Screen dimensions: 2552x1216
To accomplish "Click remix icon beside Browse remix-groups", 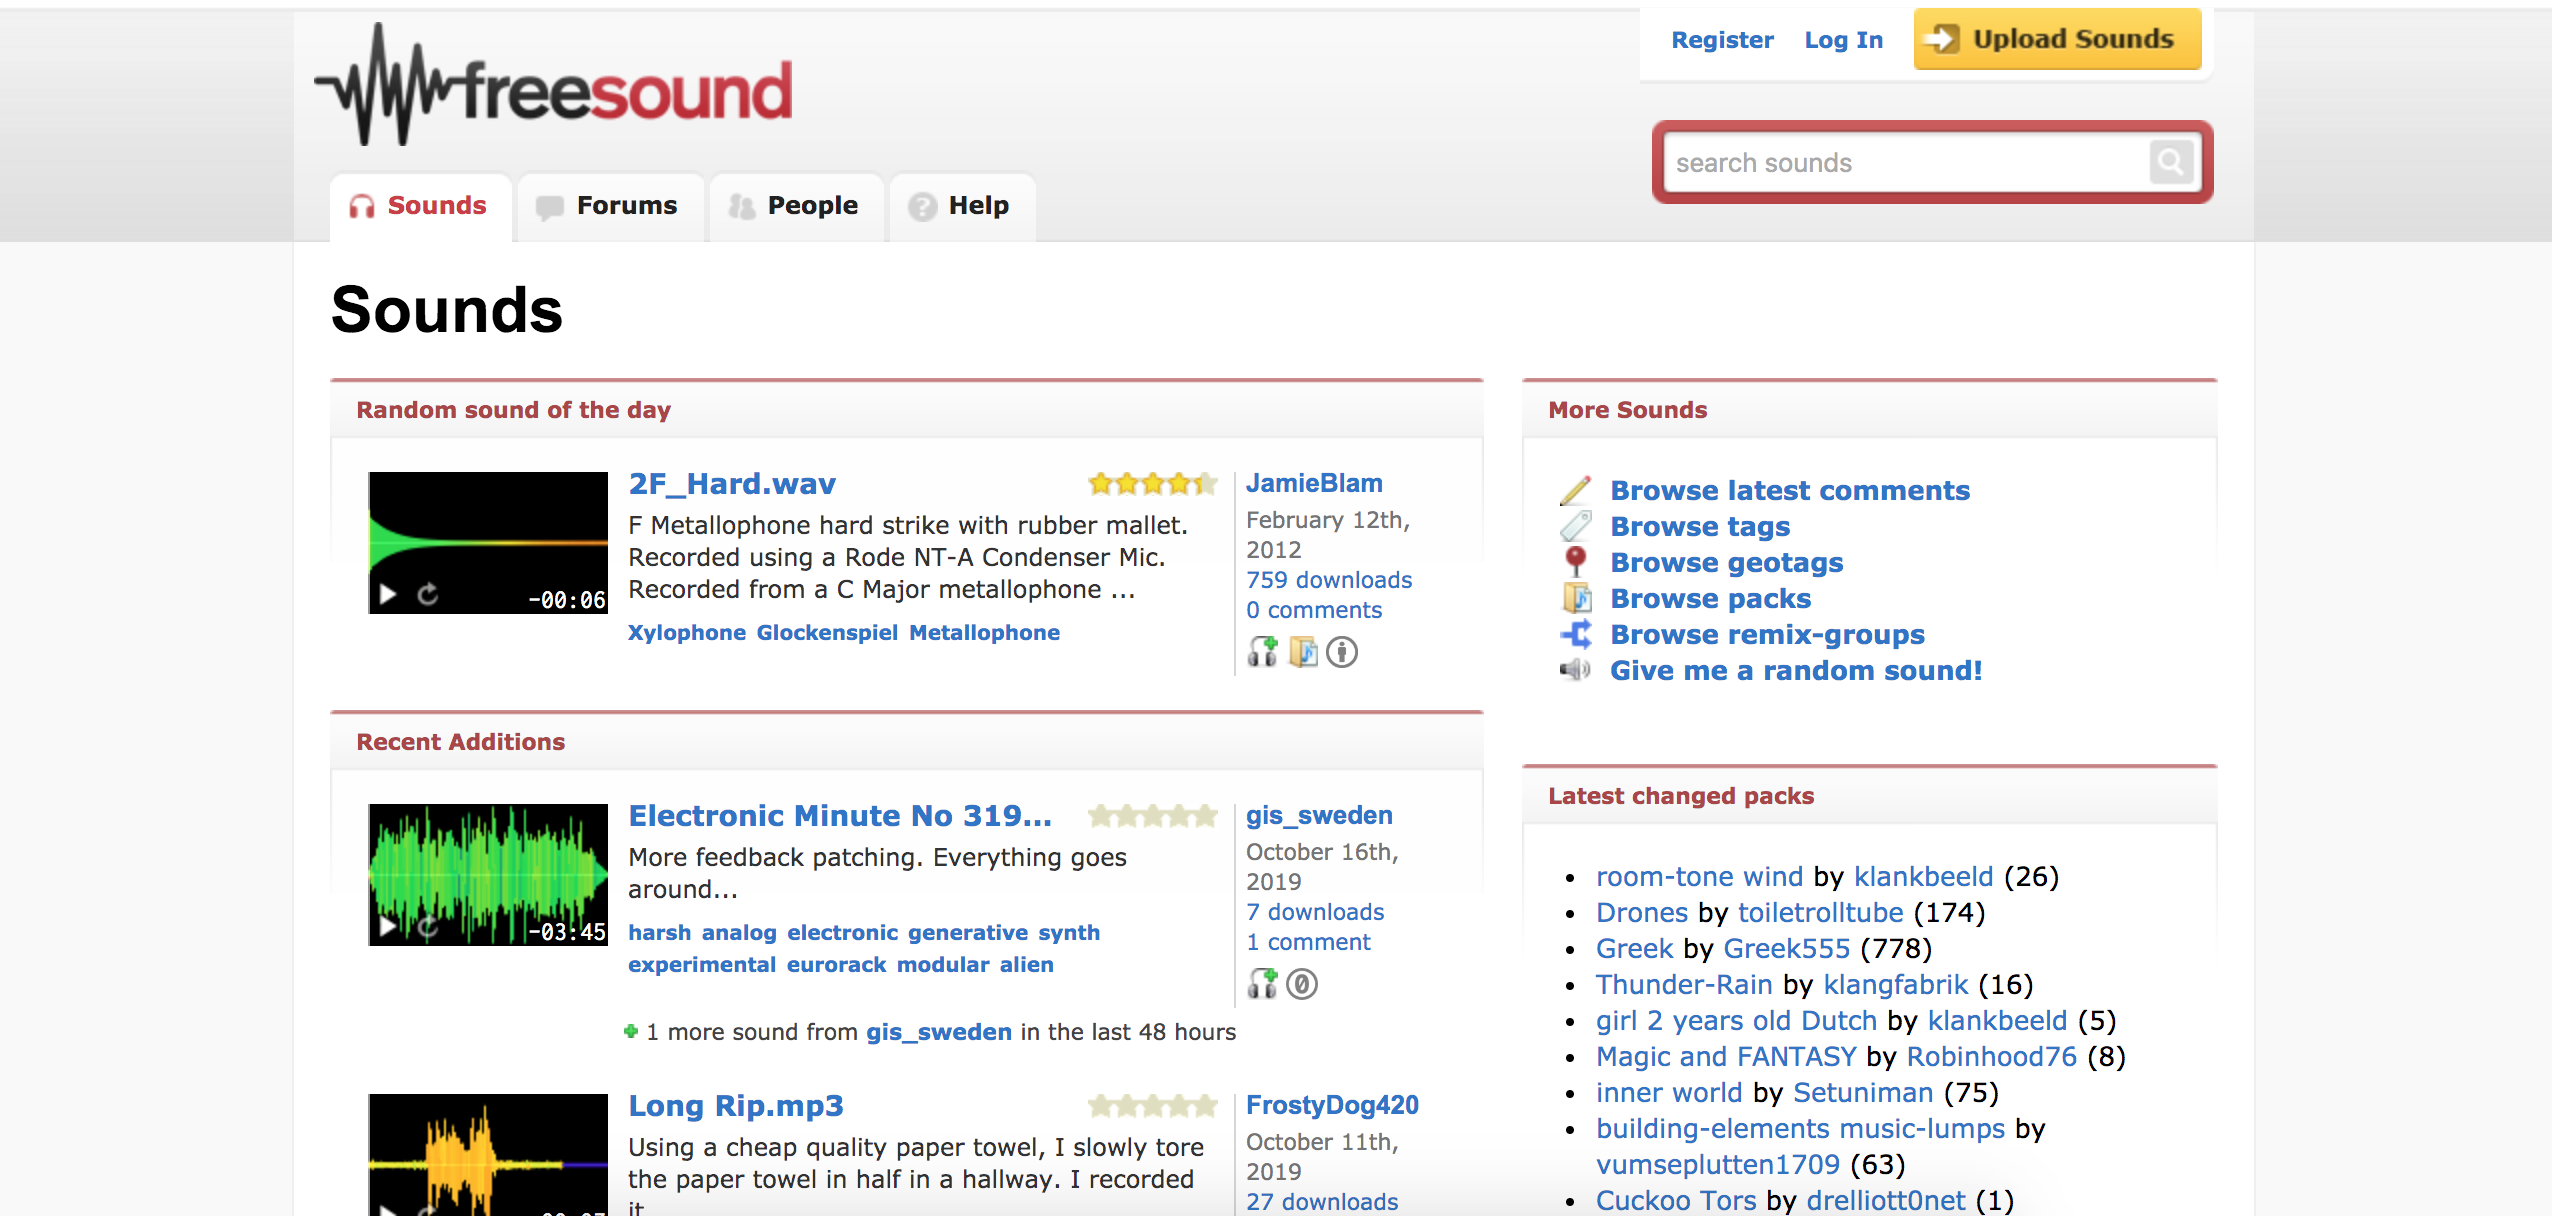I will coord(1576,634).
